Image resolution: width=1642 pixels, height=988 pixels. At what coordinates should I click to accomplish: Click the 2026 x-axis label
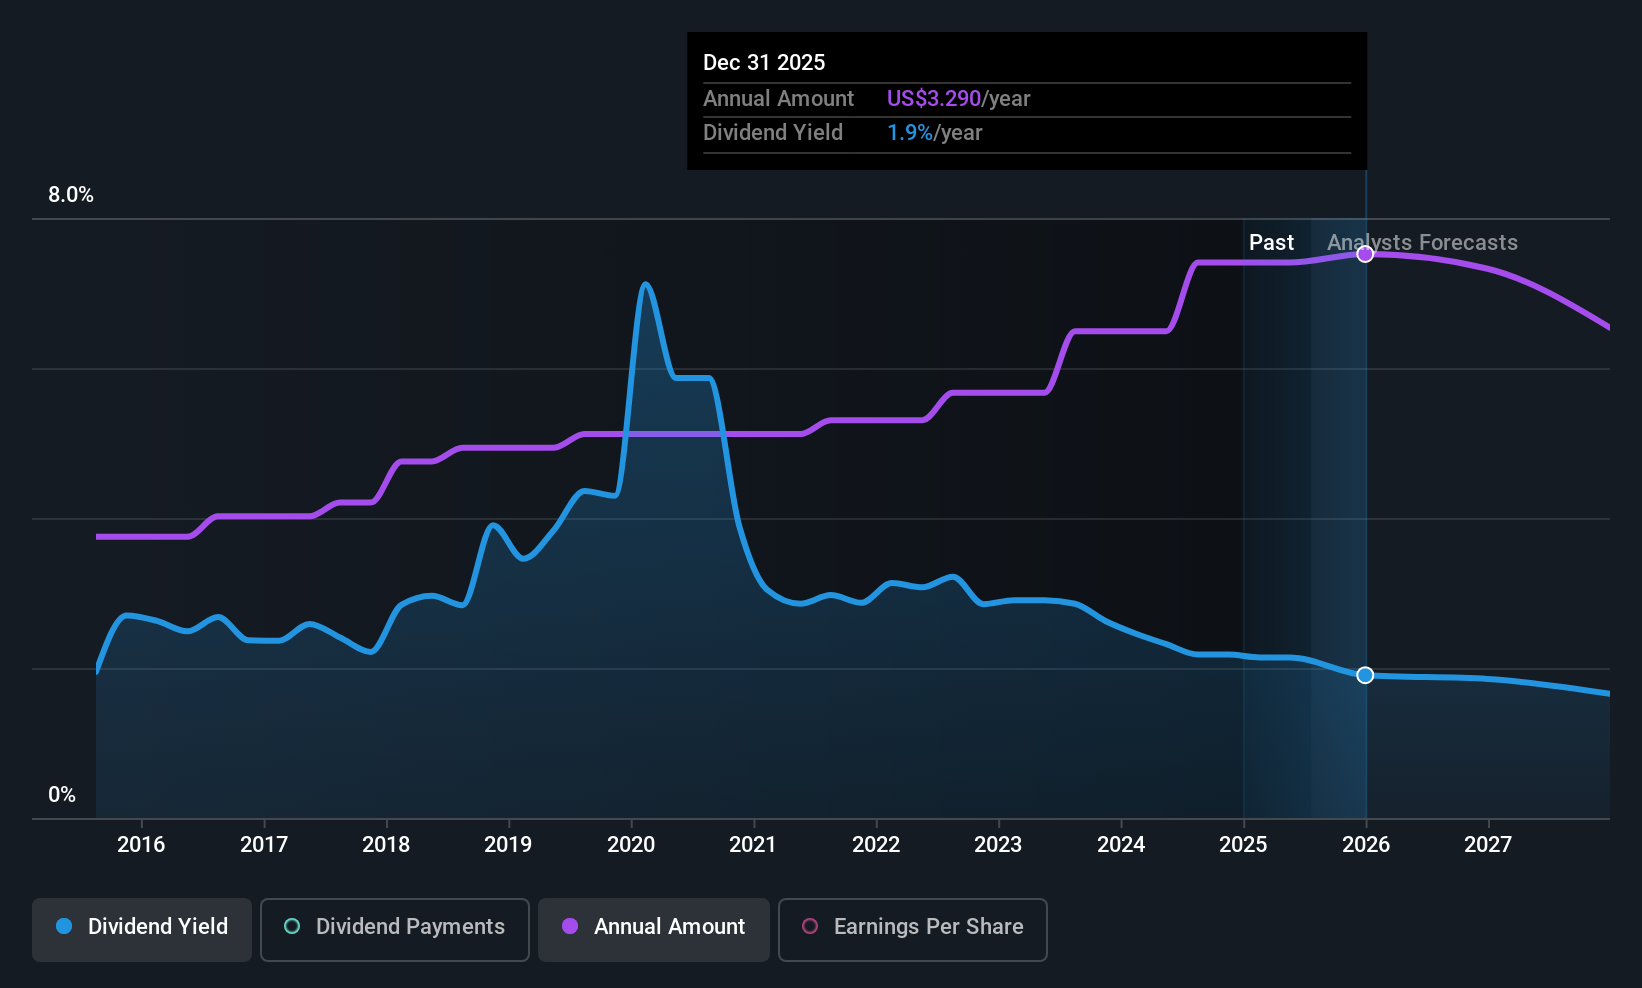coord(1366,844)
